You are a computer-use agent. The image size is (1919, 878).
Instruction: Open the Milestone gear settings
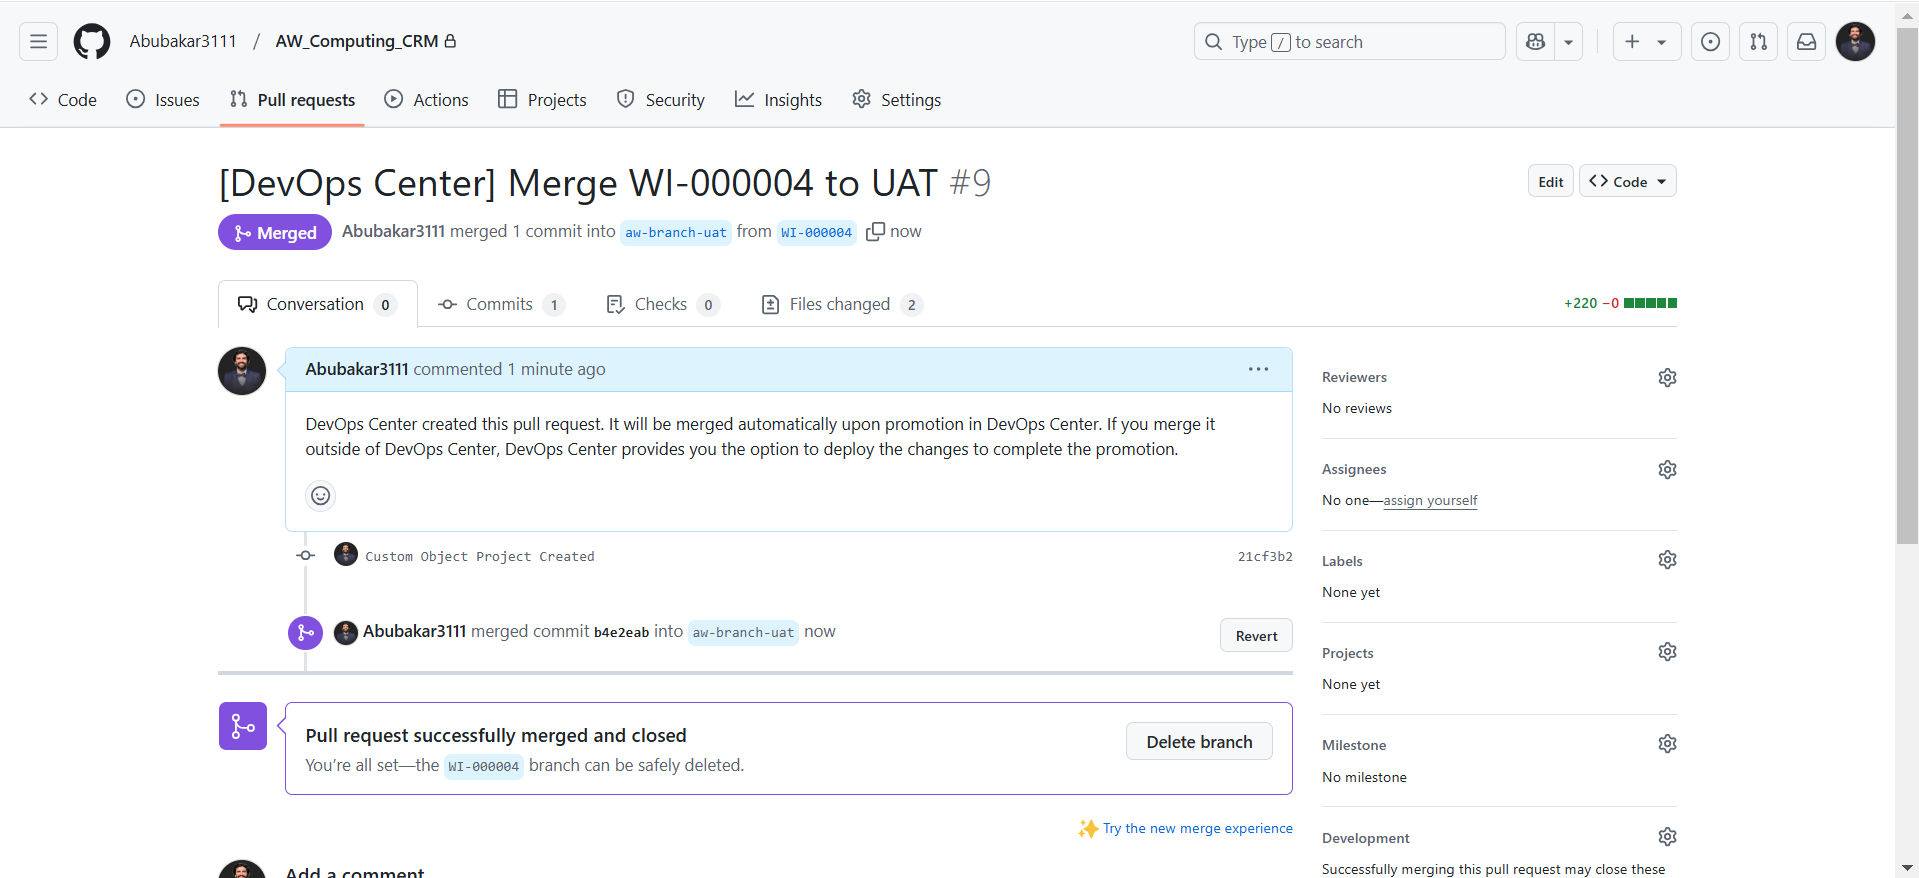click(x=1667, y=743)
